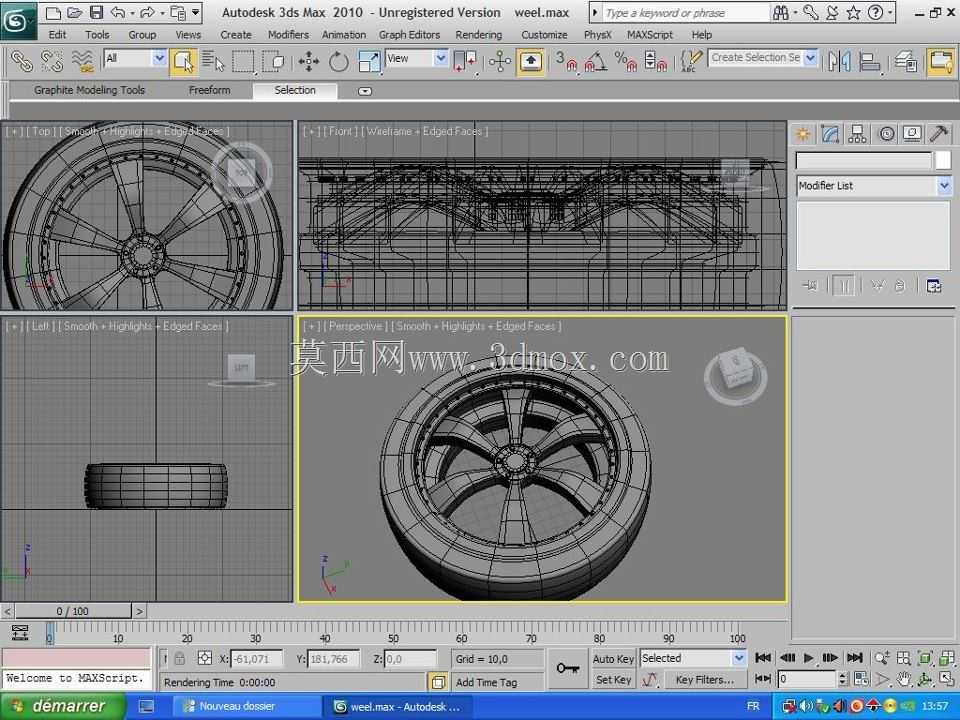Screen dimensions: 960x720
Task: Open the Utilities command panel
Action: pyautogui.click(x=939, y=134)
